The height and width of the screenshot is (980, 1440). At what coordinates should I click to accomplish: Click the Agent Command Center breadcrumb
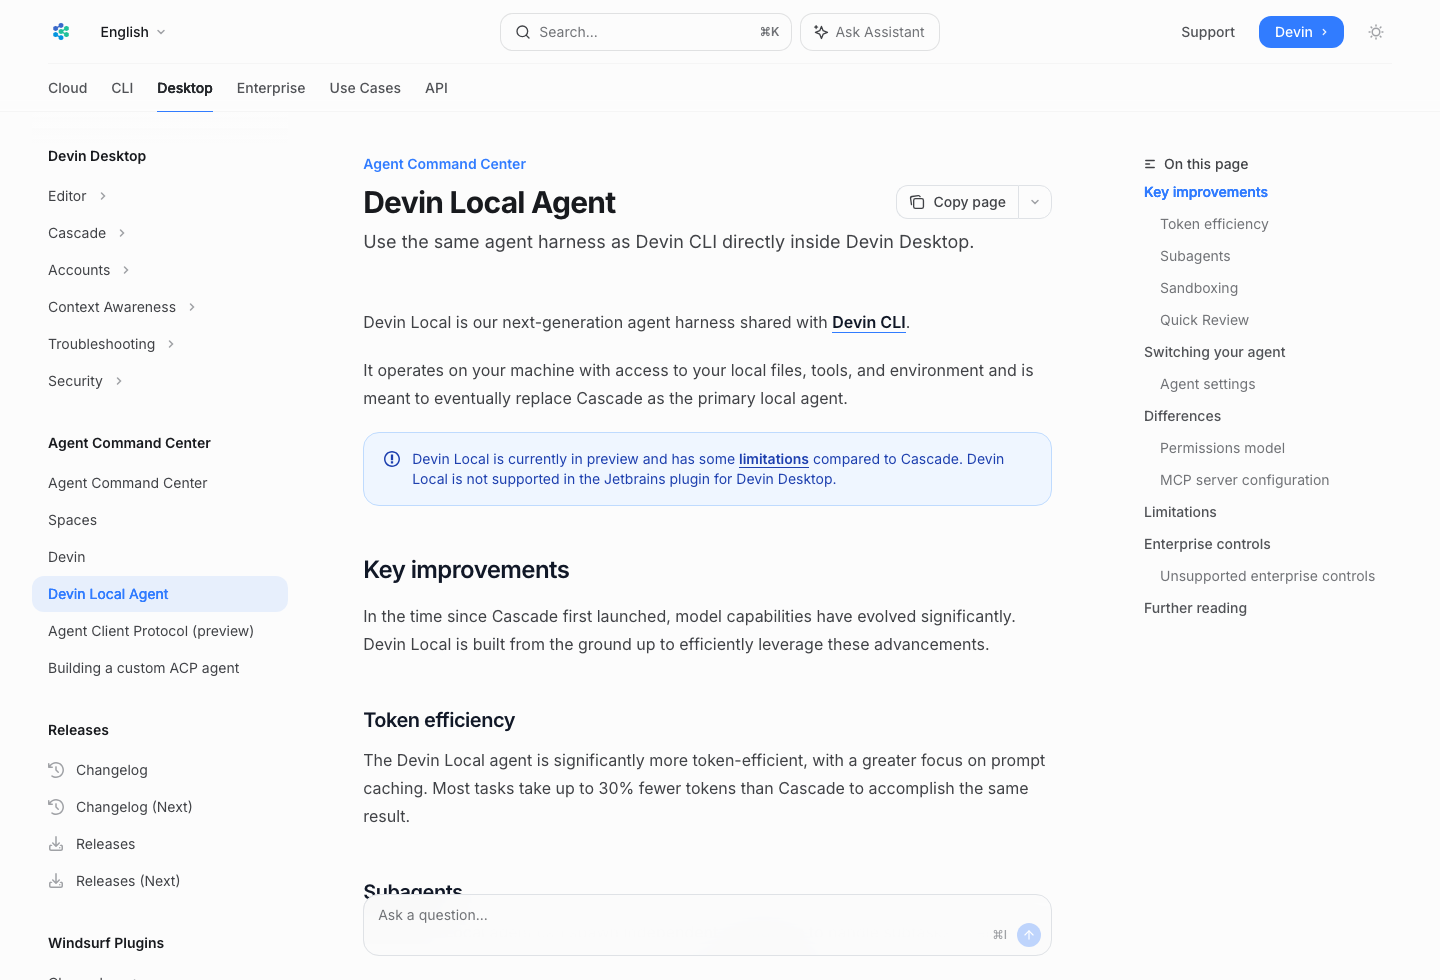pyautogui.click(x=444, y=164)
